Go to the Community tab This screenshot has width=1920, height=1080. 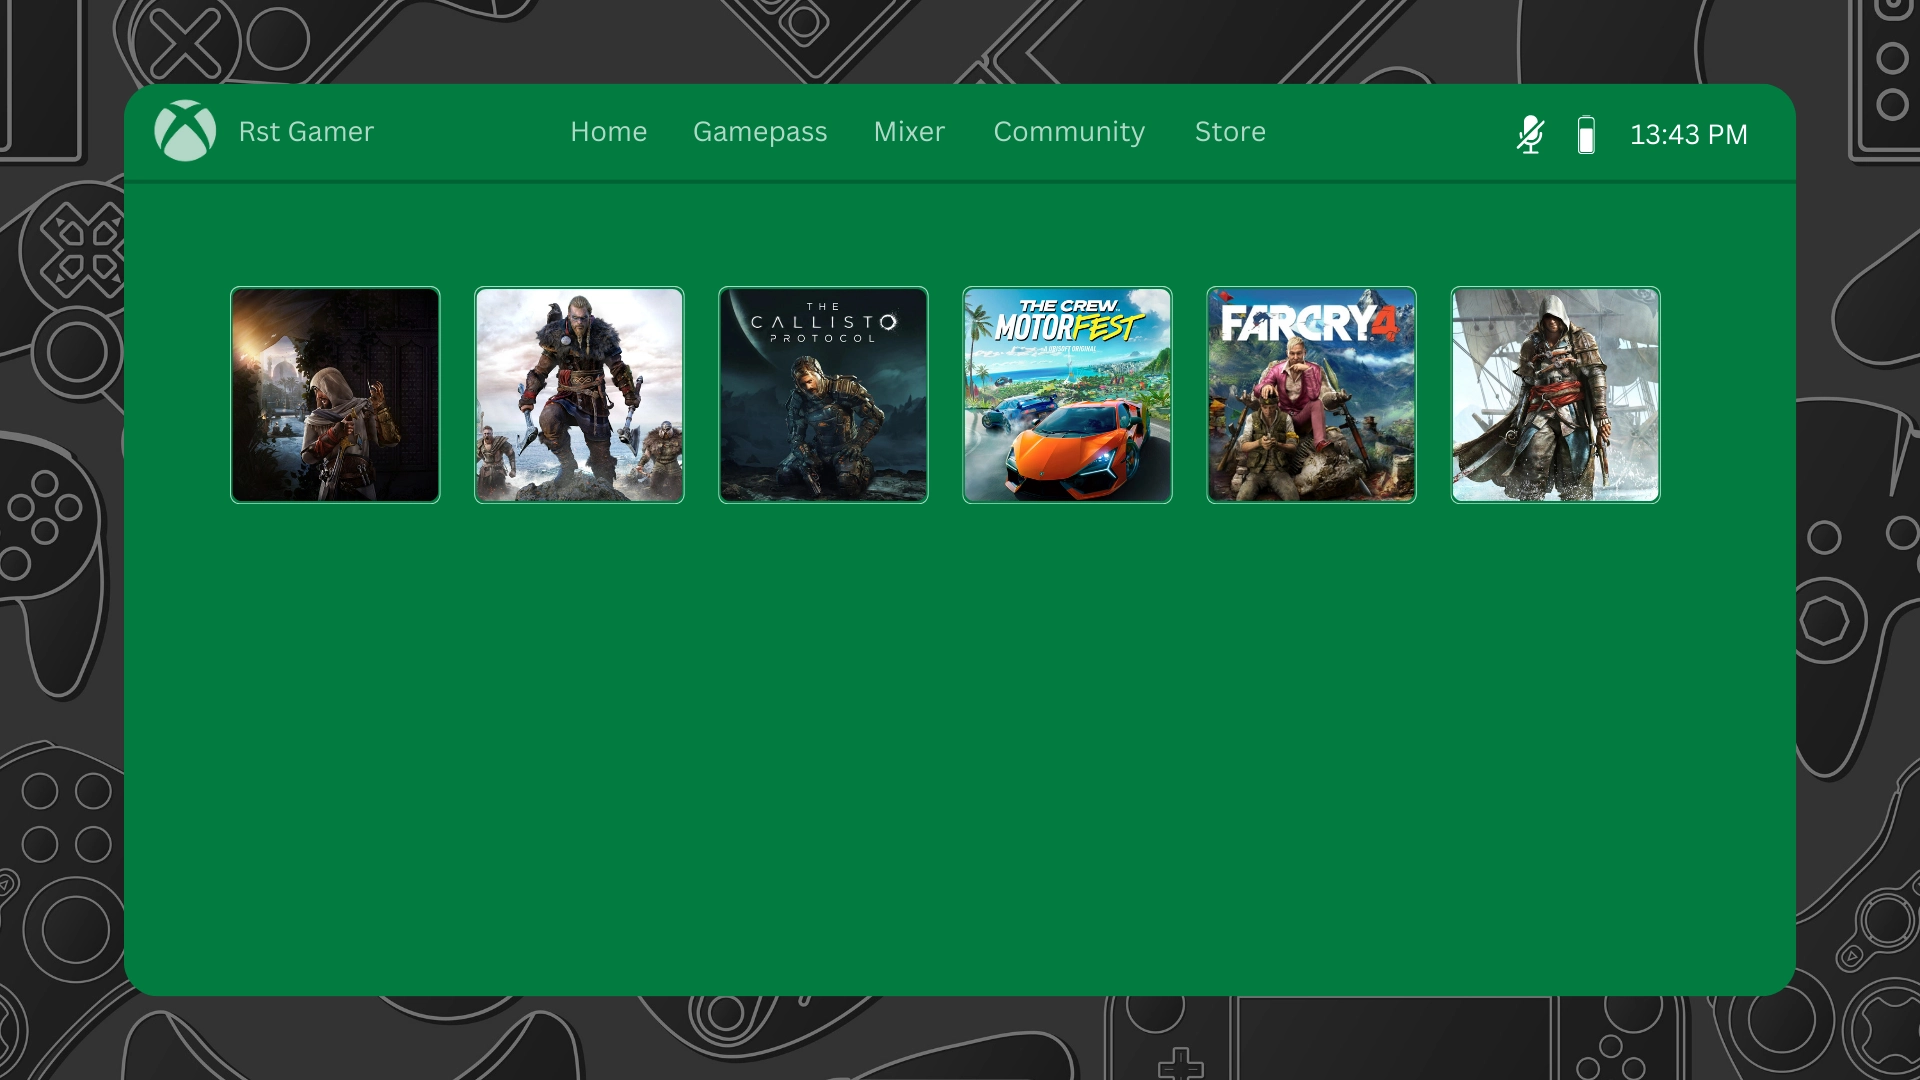point(1069,132)
